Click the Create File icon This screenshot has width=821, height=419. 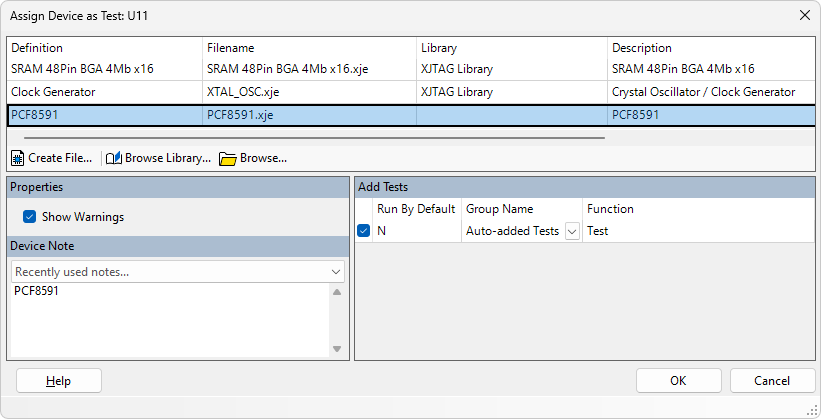point(18,158)
